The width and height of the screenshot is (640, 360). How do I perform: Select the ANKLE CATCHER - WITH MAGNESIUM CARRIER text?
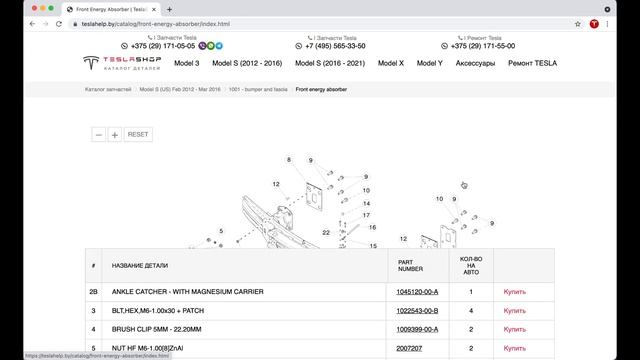[x=188, y=292]
